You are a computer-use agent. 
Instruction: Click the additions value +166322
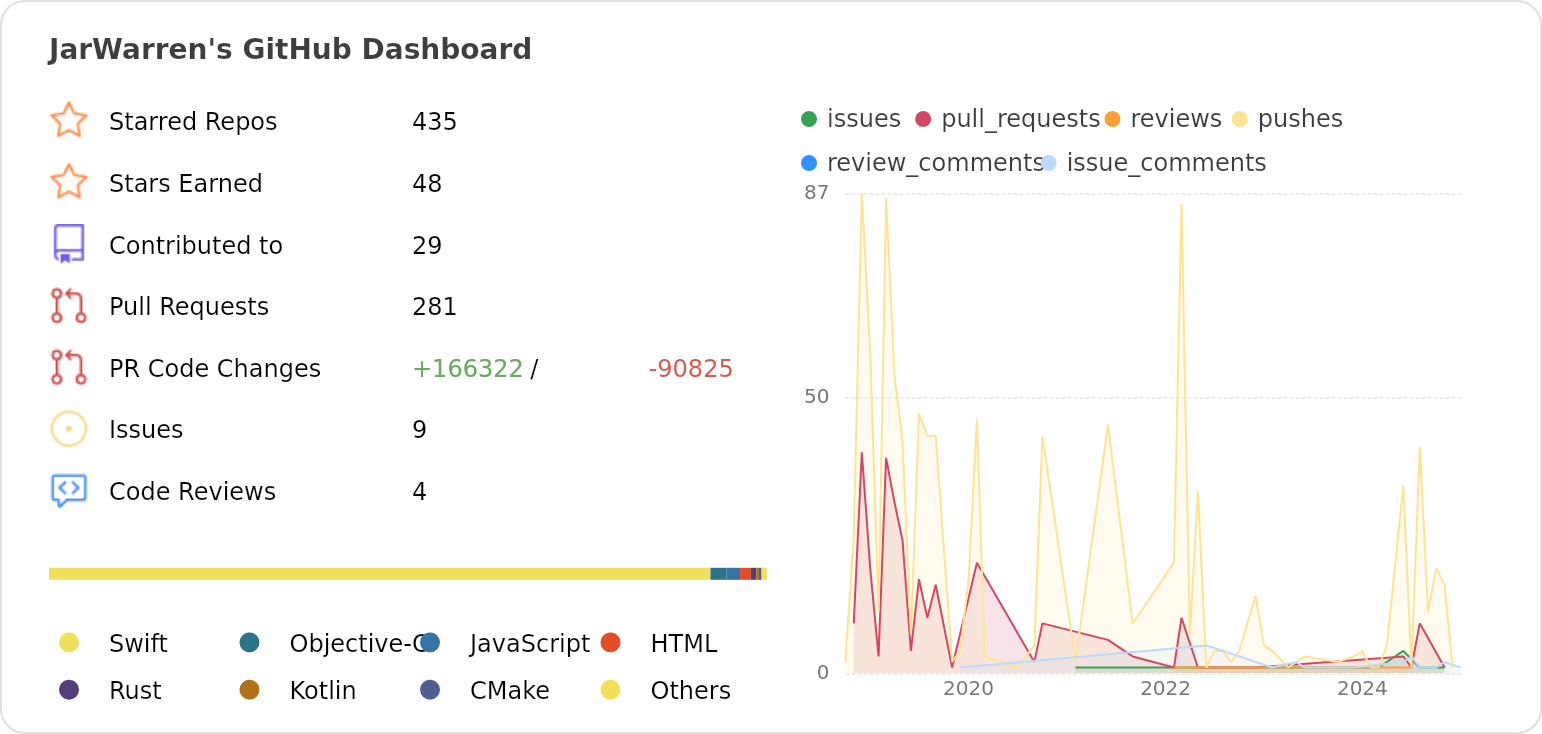point(468,369)
